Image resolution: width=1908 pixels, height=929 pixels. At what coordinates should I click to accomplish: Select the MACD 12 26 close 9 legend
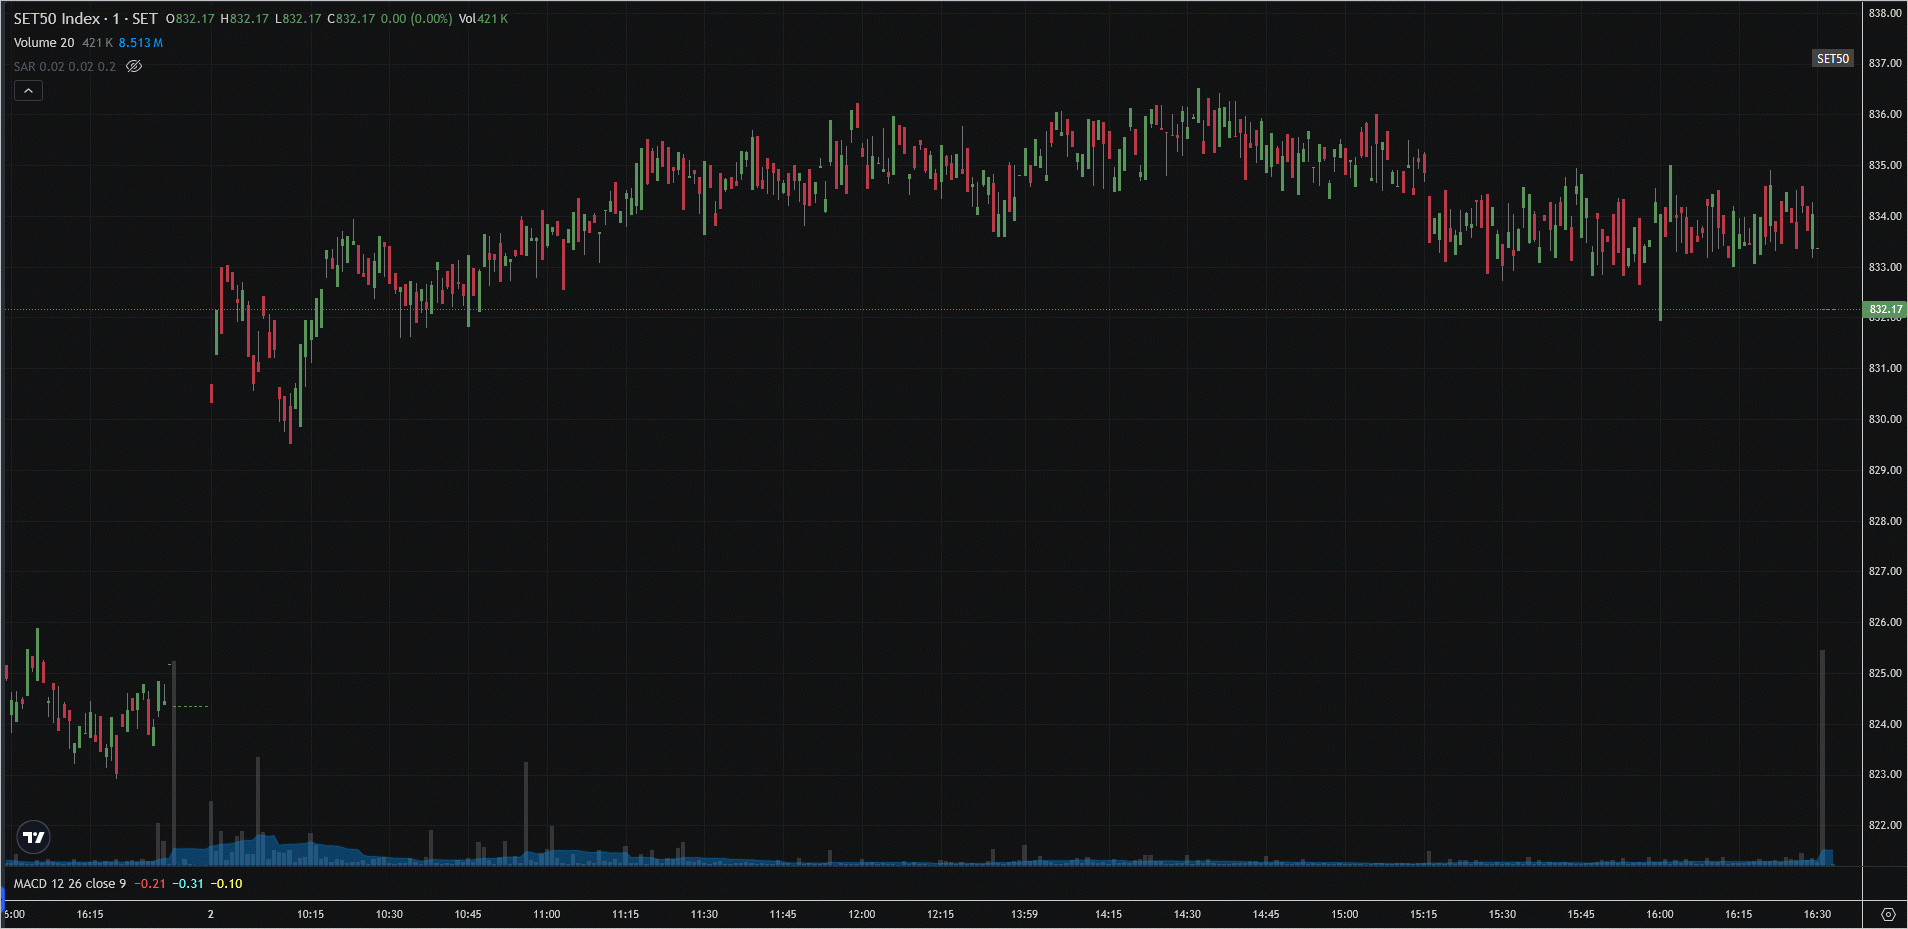click(x=70, y=884)
